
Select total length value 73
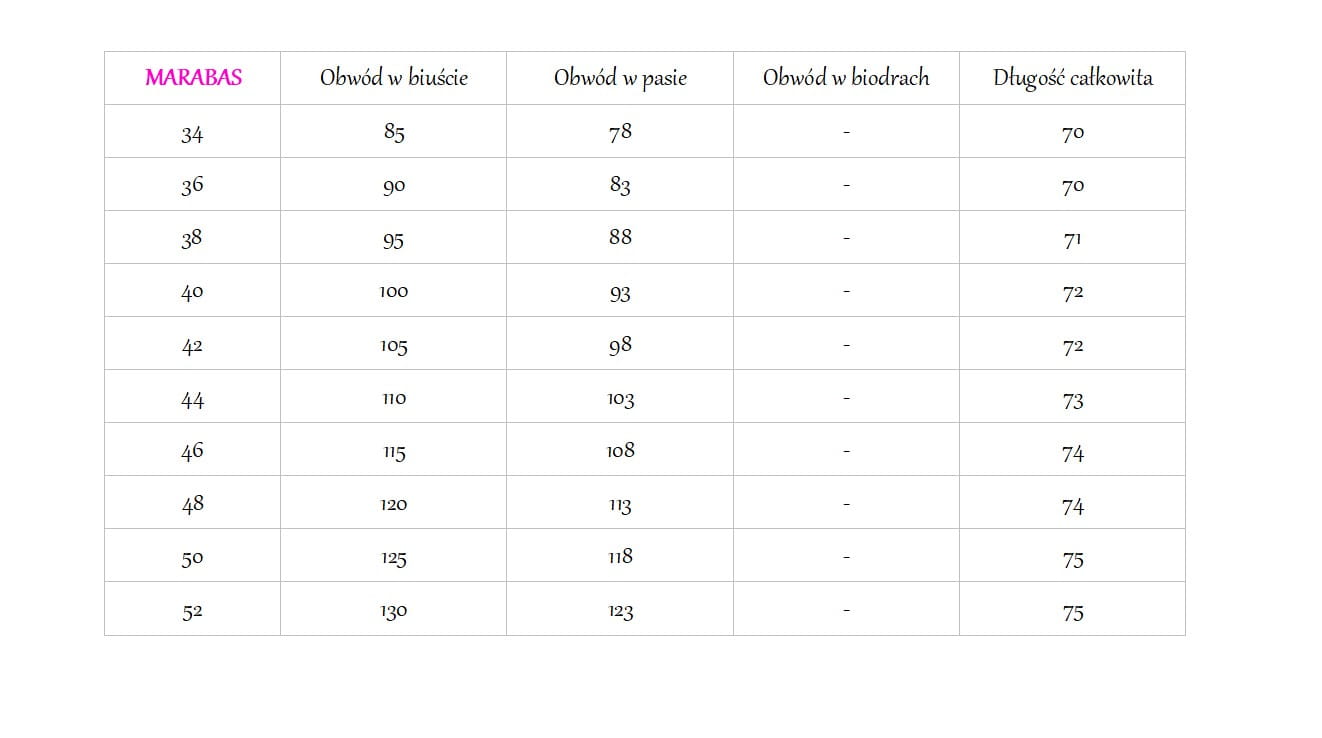[1072, 400]
